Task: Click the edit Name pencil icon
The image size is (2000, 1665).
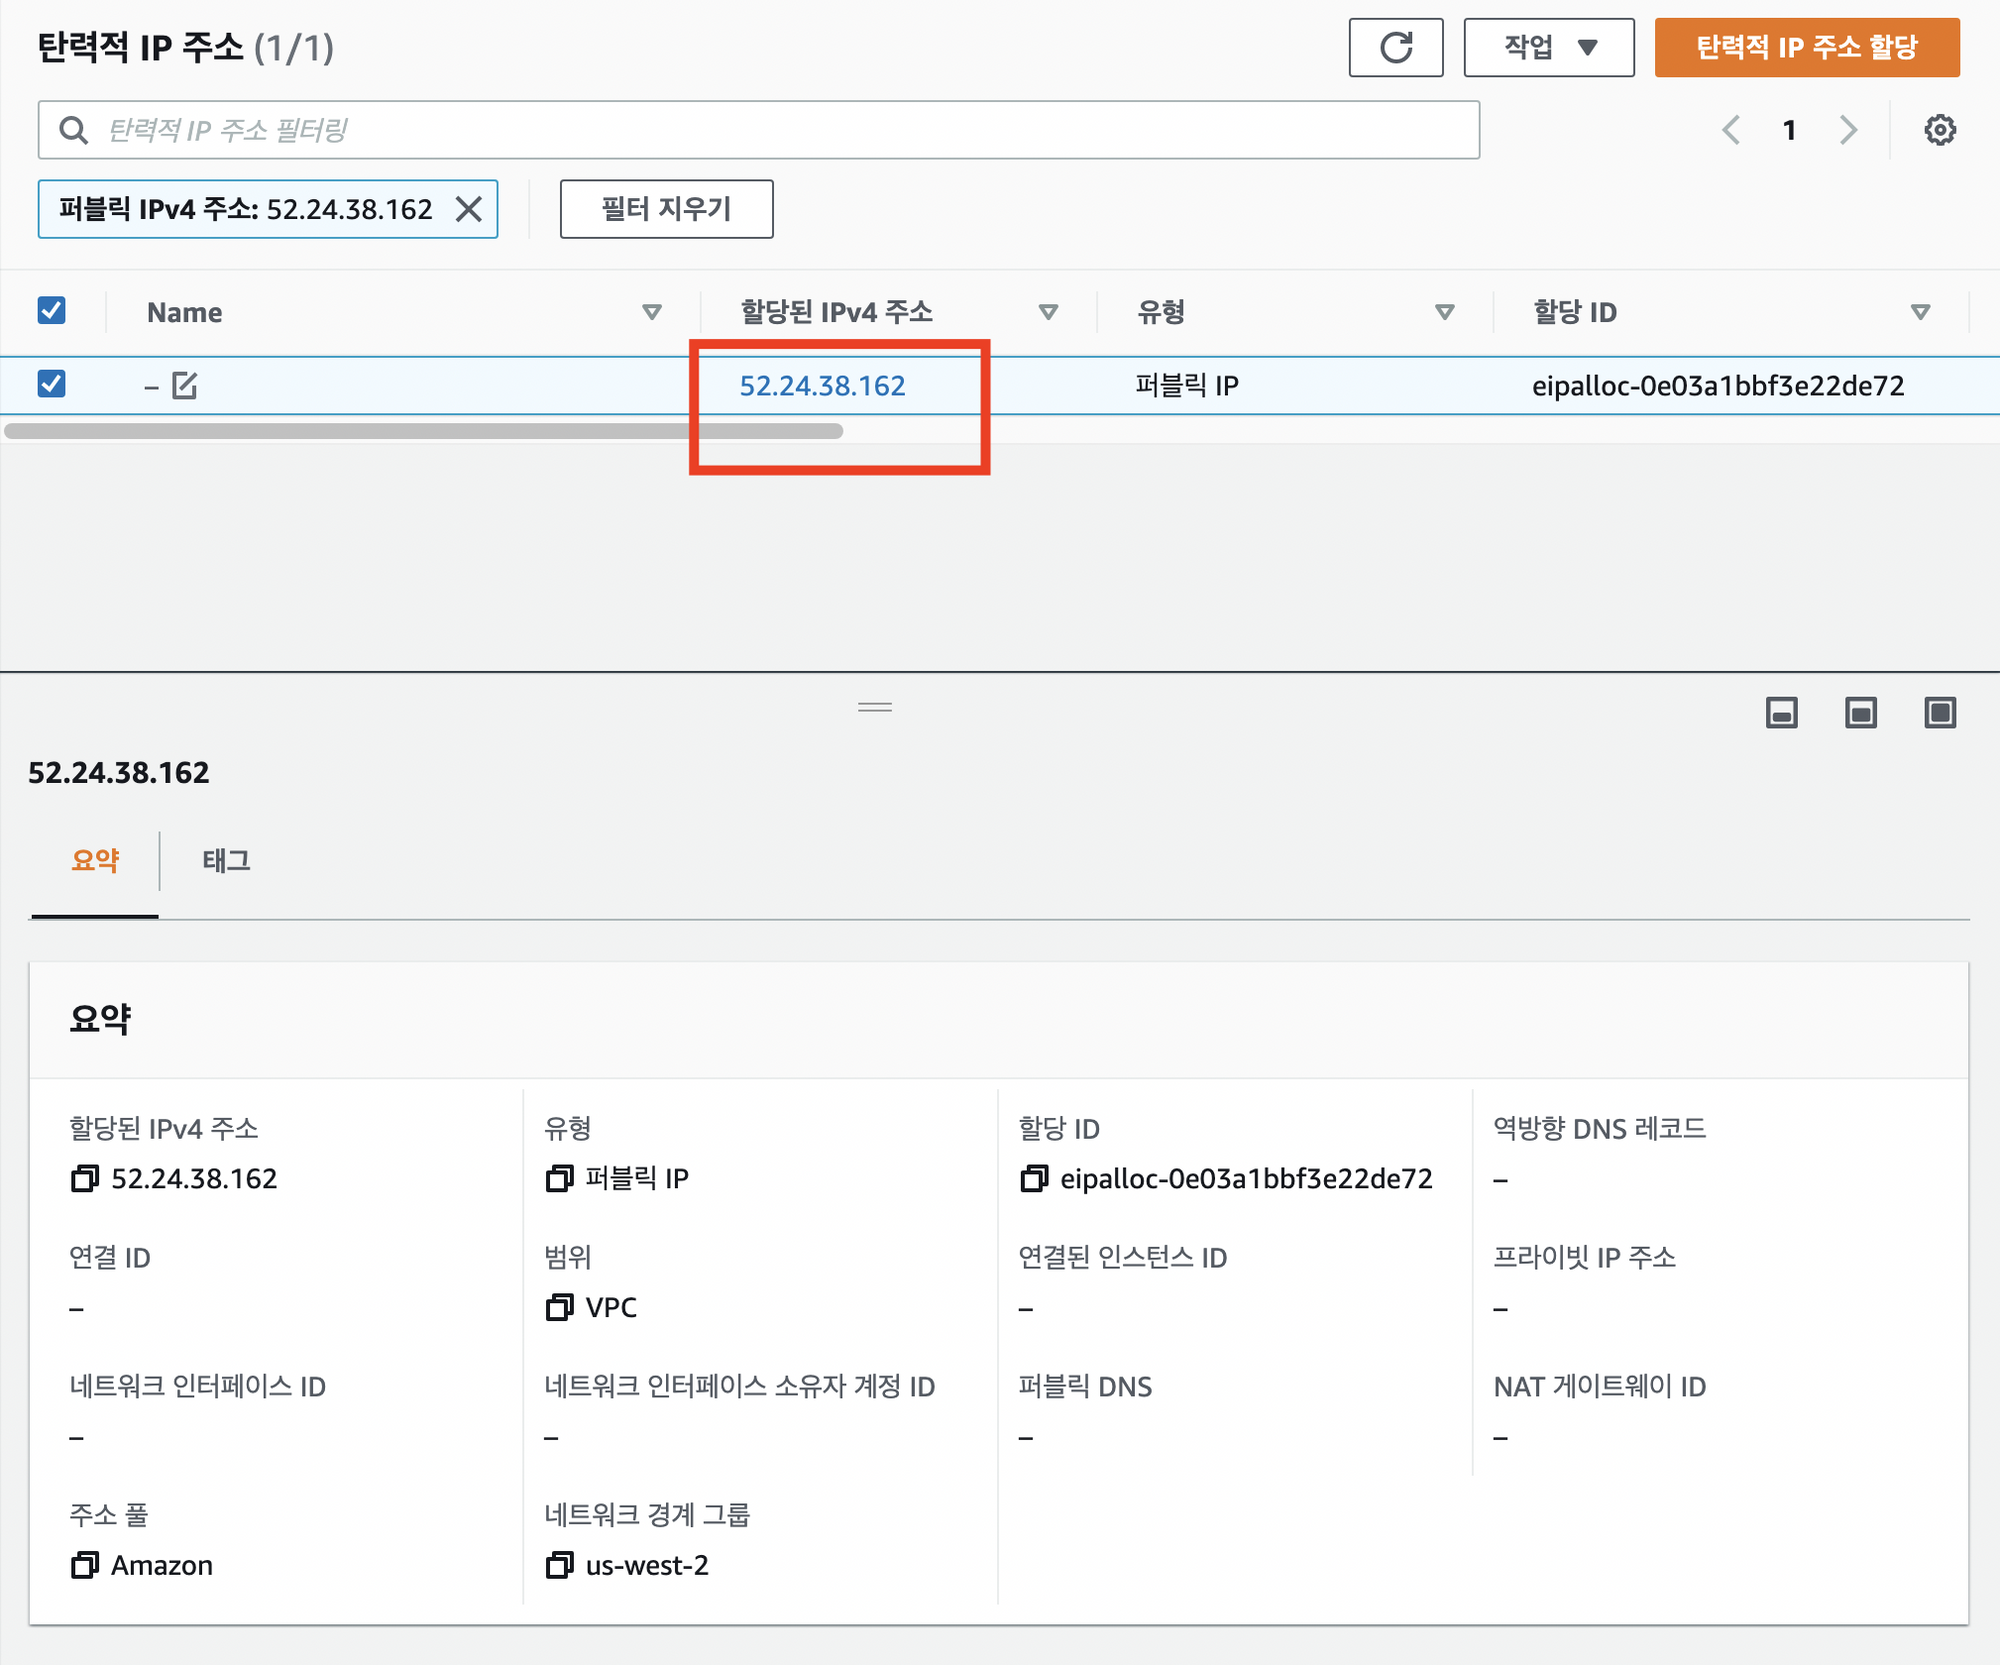Action: pos(185,385)
